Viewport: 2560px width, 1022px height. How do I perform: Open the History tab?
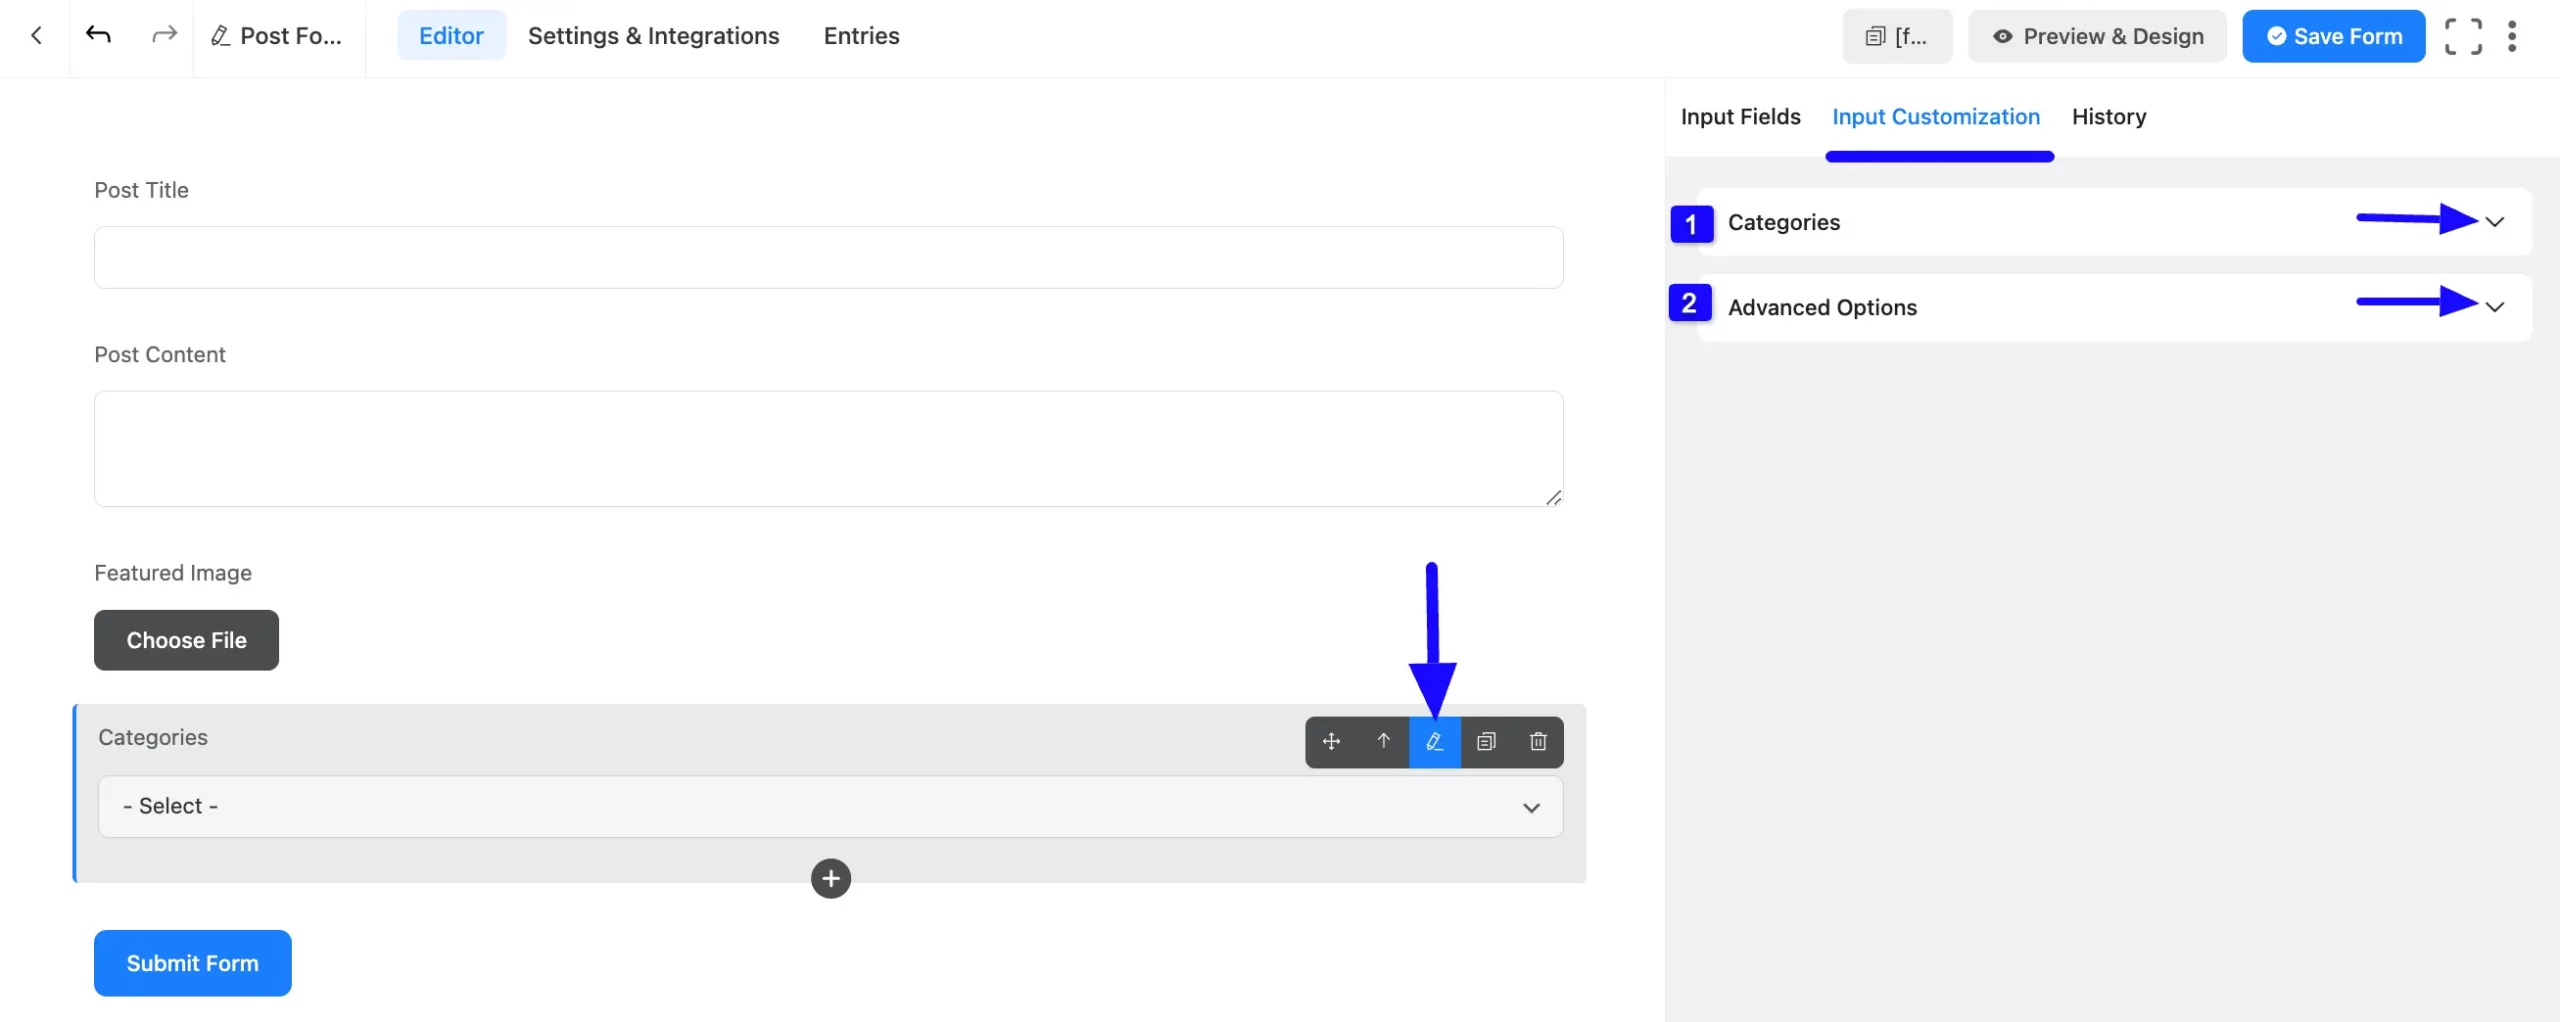tap(2108, 117)
